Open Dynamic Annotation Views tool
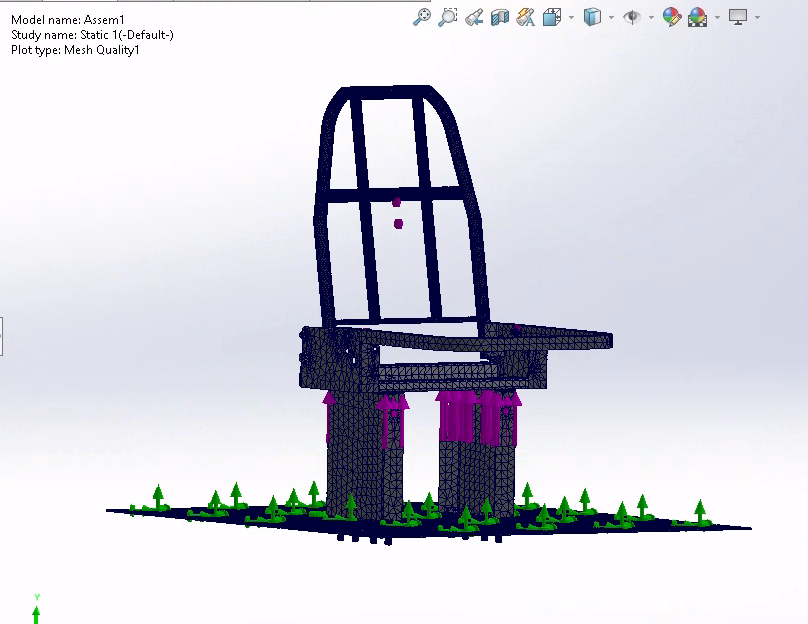This screenshot has width=808, height=624. 525,17
